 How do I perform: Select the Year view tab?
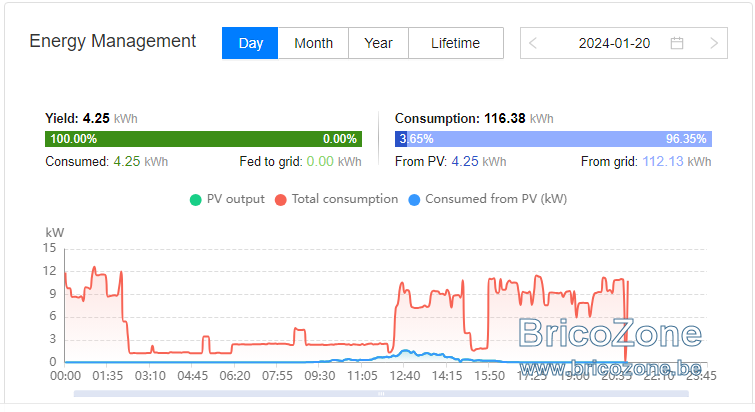point(378,43)
